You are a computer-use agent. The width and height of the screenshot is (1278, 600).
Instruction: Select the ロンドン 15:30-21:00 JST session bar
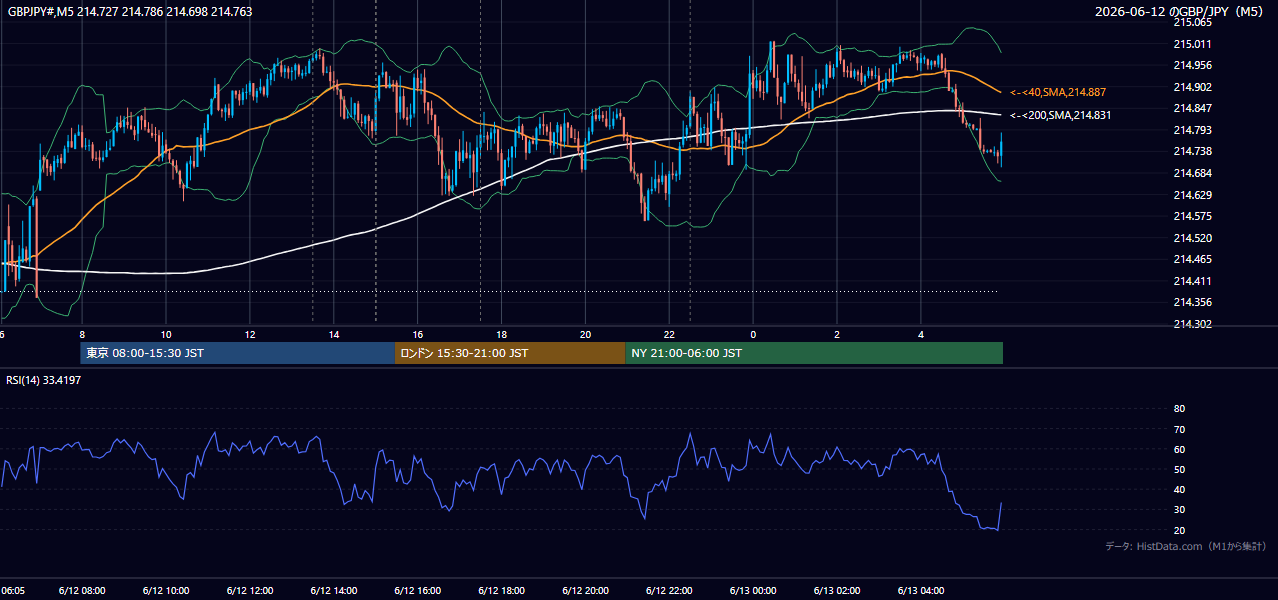click(510, 353)
